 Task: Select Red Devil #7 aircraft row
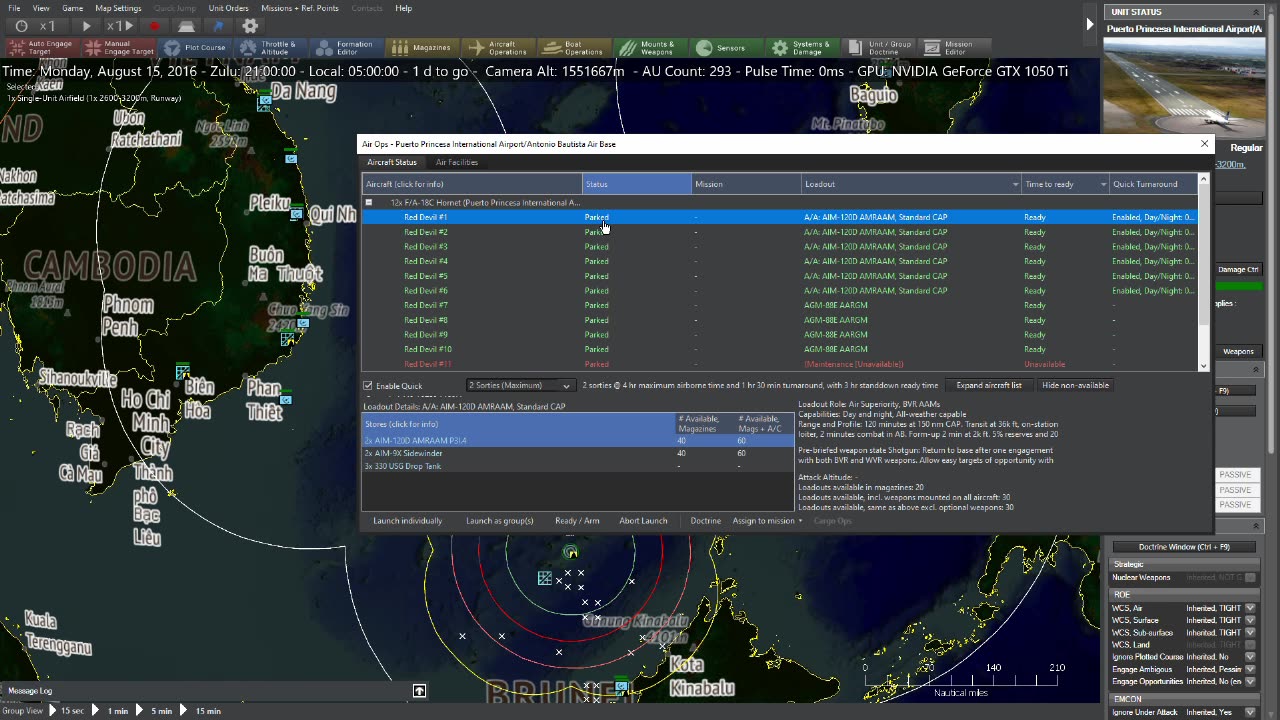pos(780,305)
